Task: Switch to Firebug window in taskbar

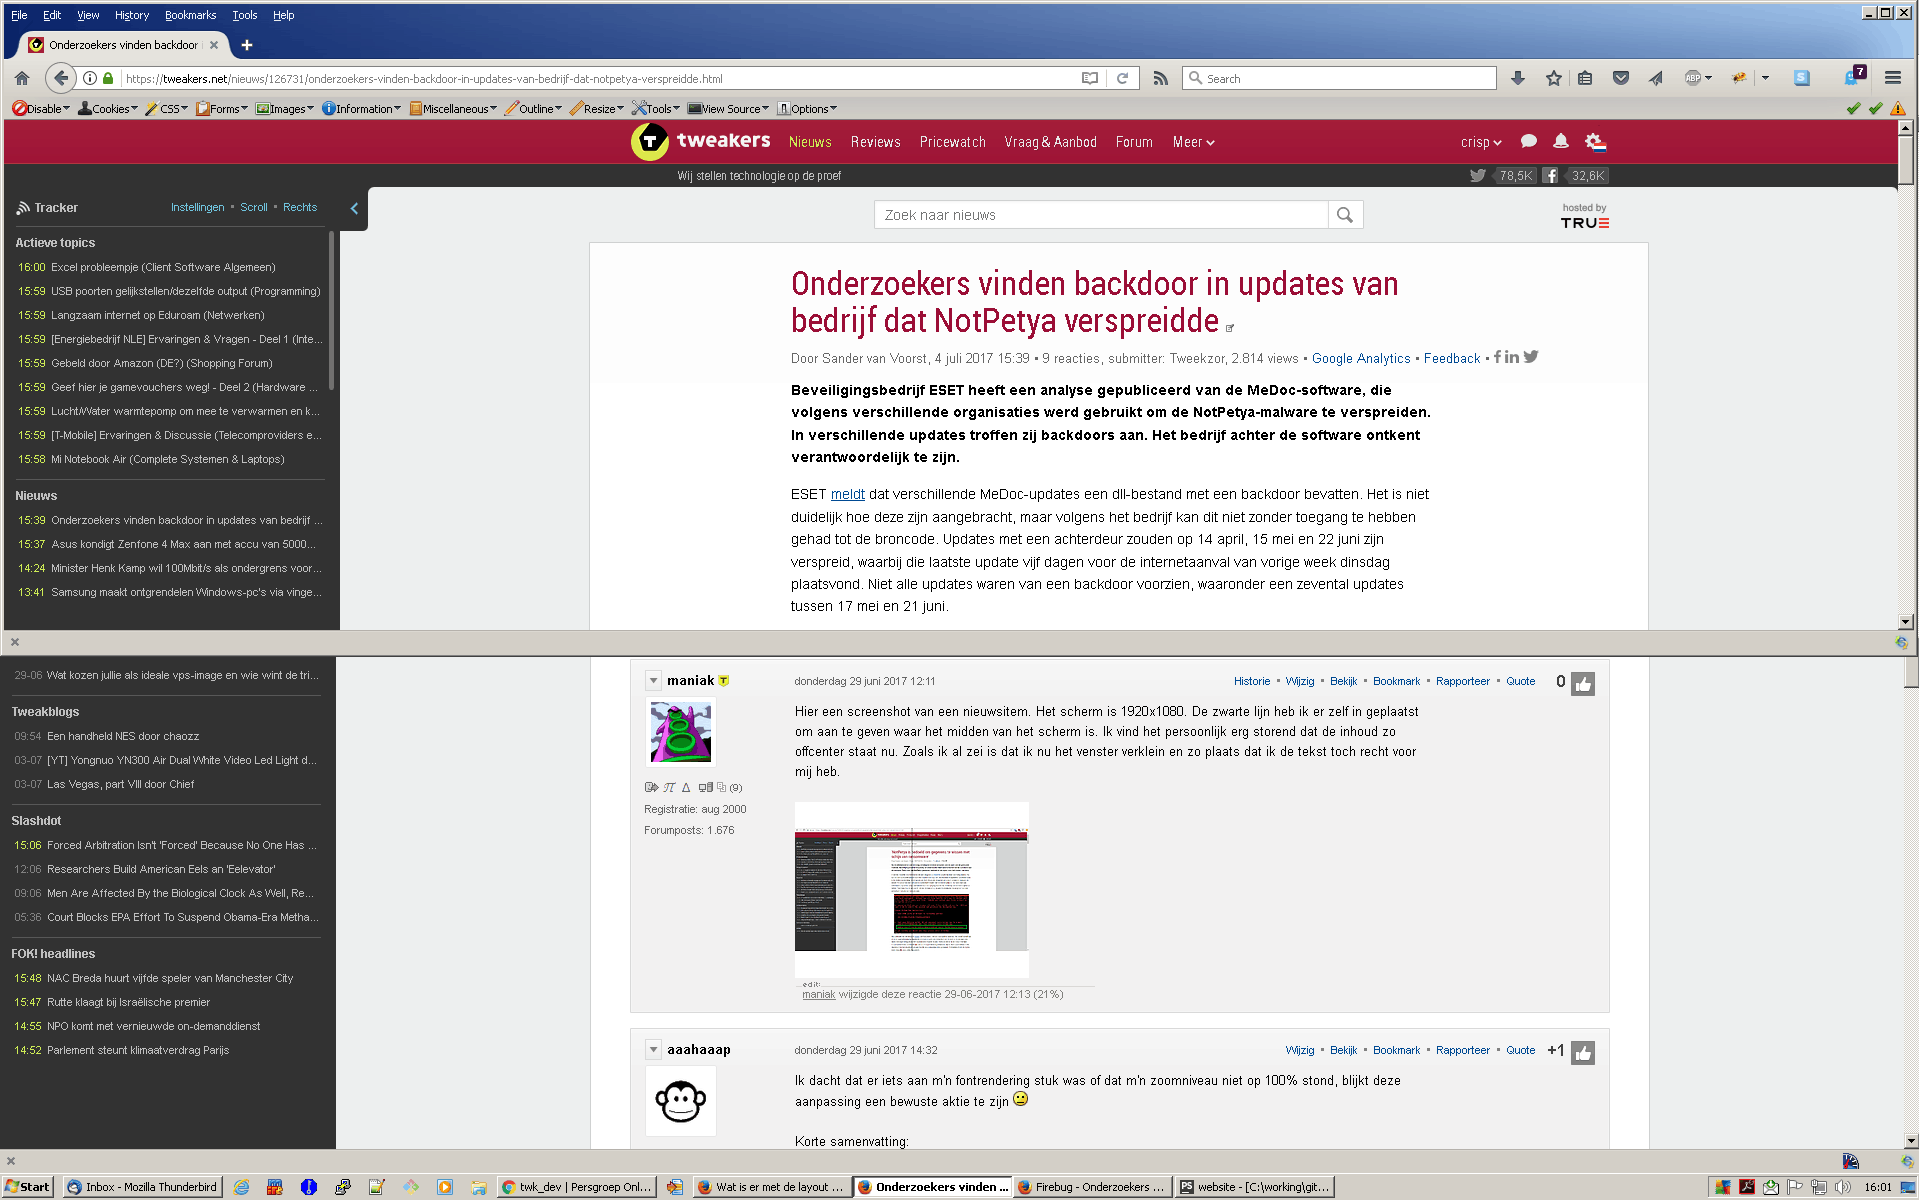Action: [1091, 1187]
